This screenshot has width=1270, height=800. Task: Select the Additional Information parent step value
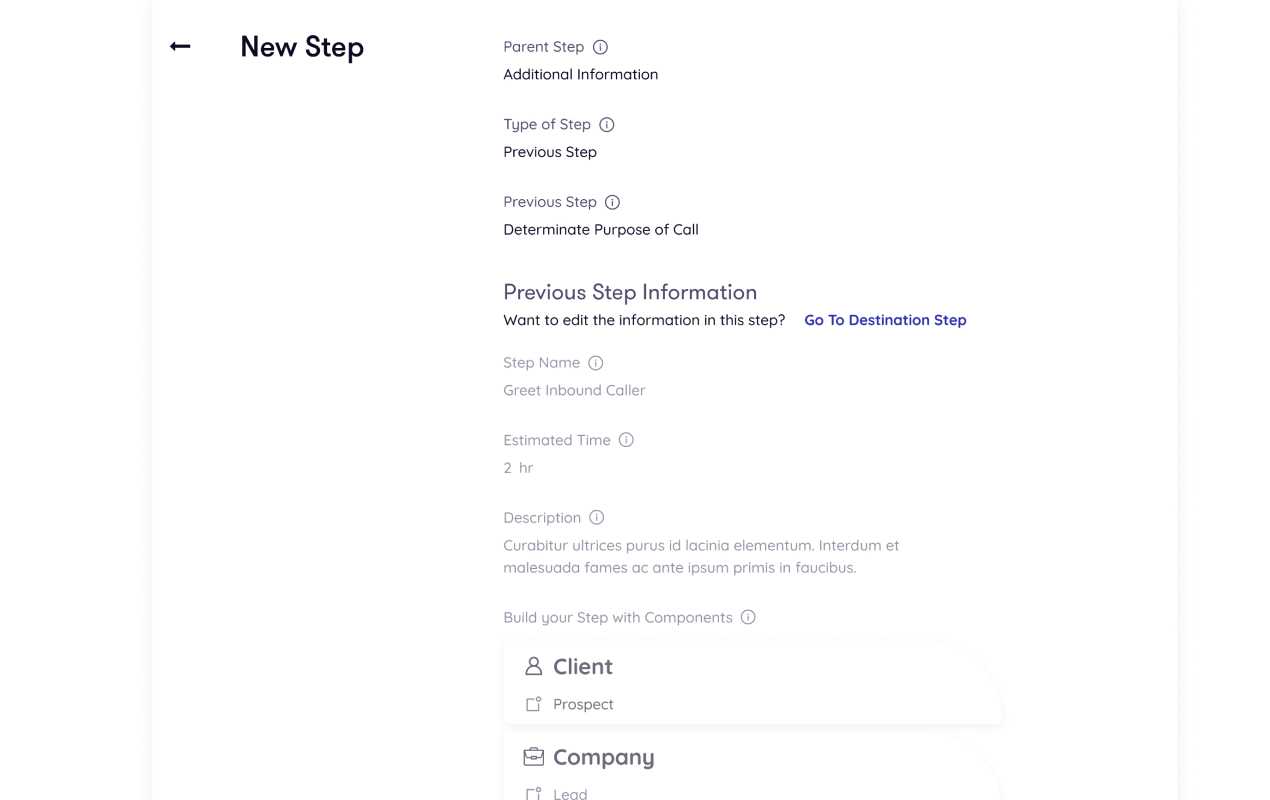(x=580, y=74)
